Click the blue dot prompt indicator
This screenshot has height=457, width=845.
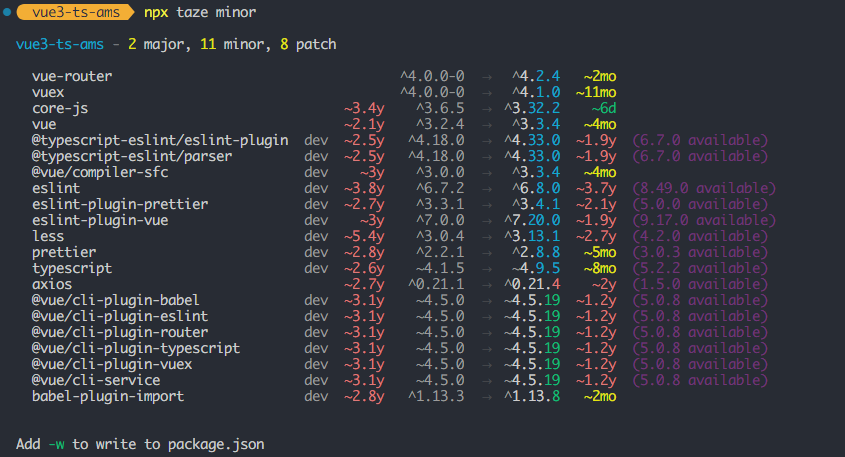(x=7, y=12)
